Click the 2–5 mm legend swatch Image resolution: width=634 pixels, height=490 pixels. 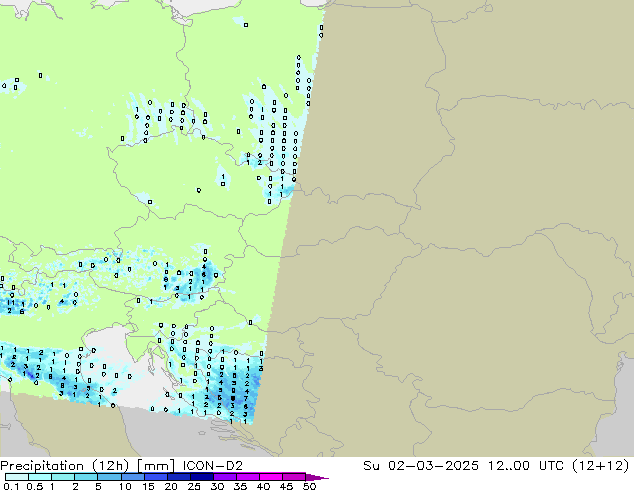[x=86, y=477]
